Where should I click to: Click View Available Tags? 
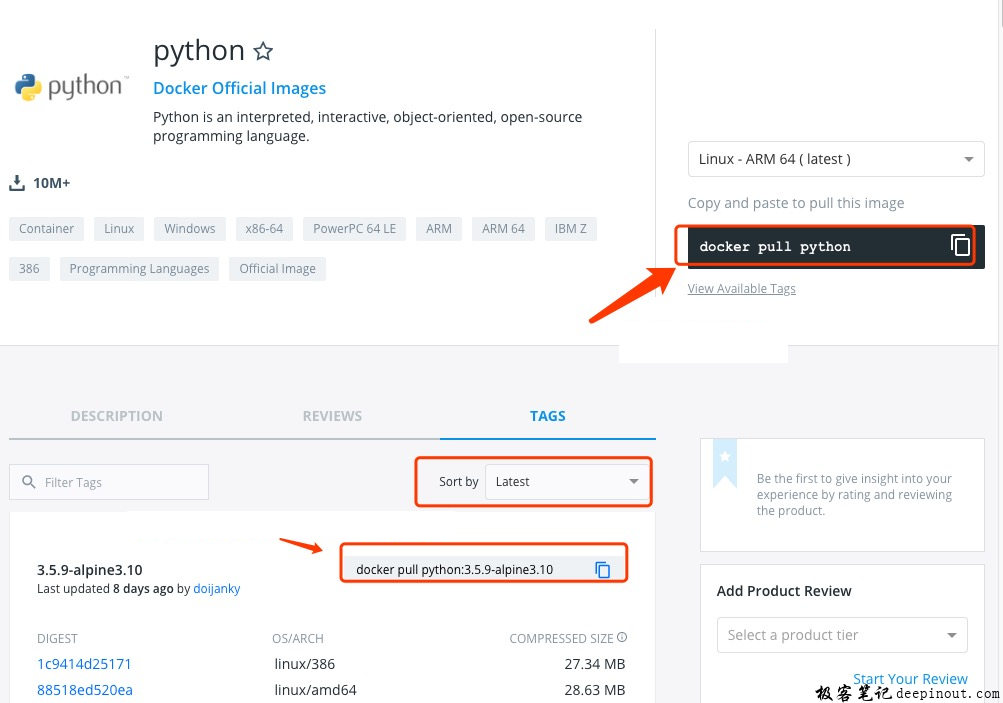coord(741,288)
